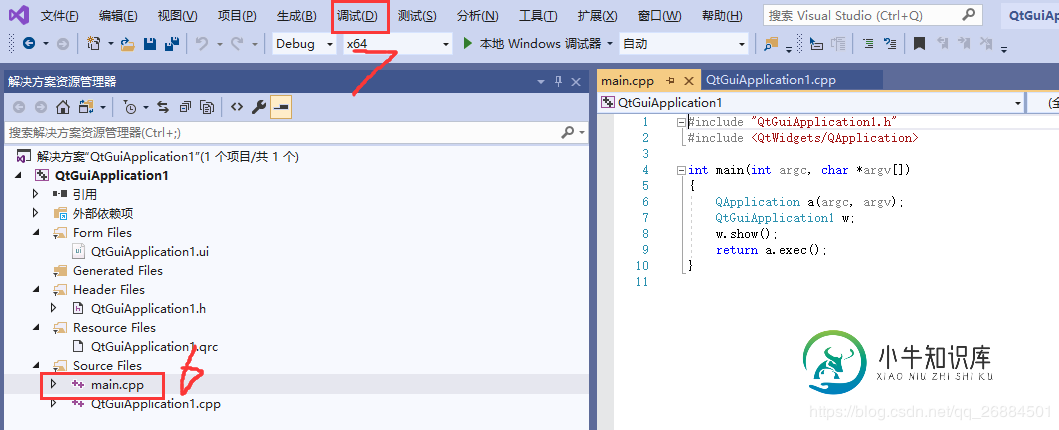
Task: Open the 项目(P) menu
Action: pos(238,16)
